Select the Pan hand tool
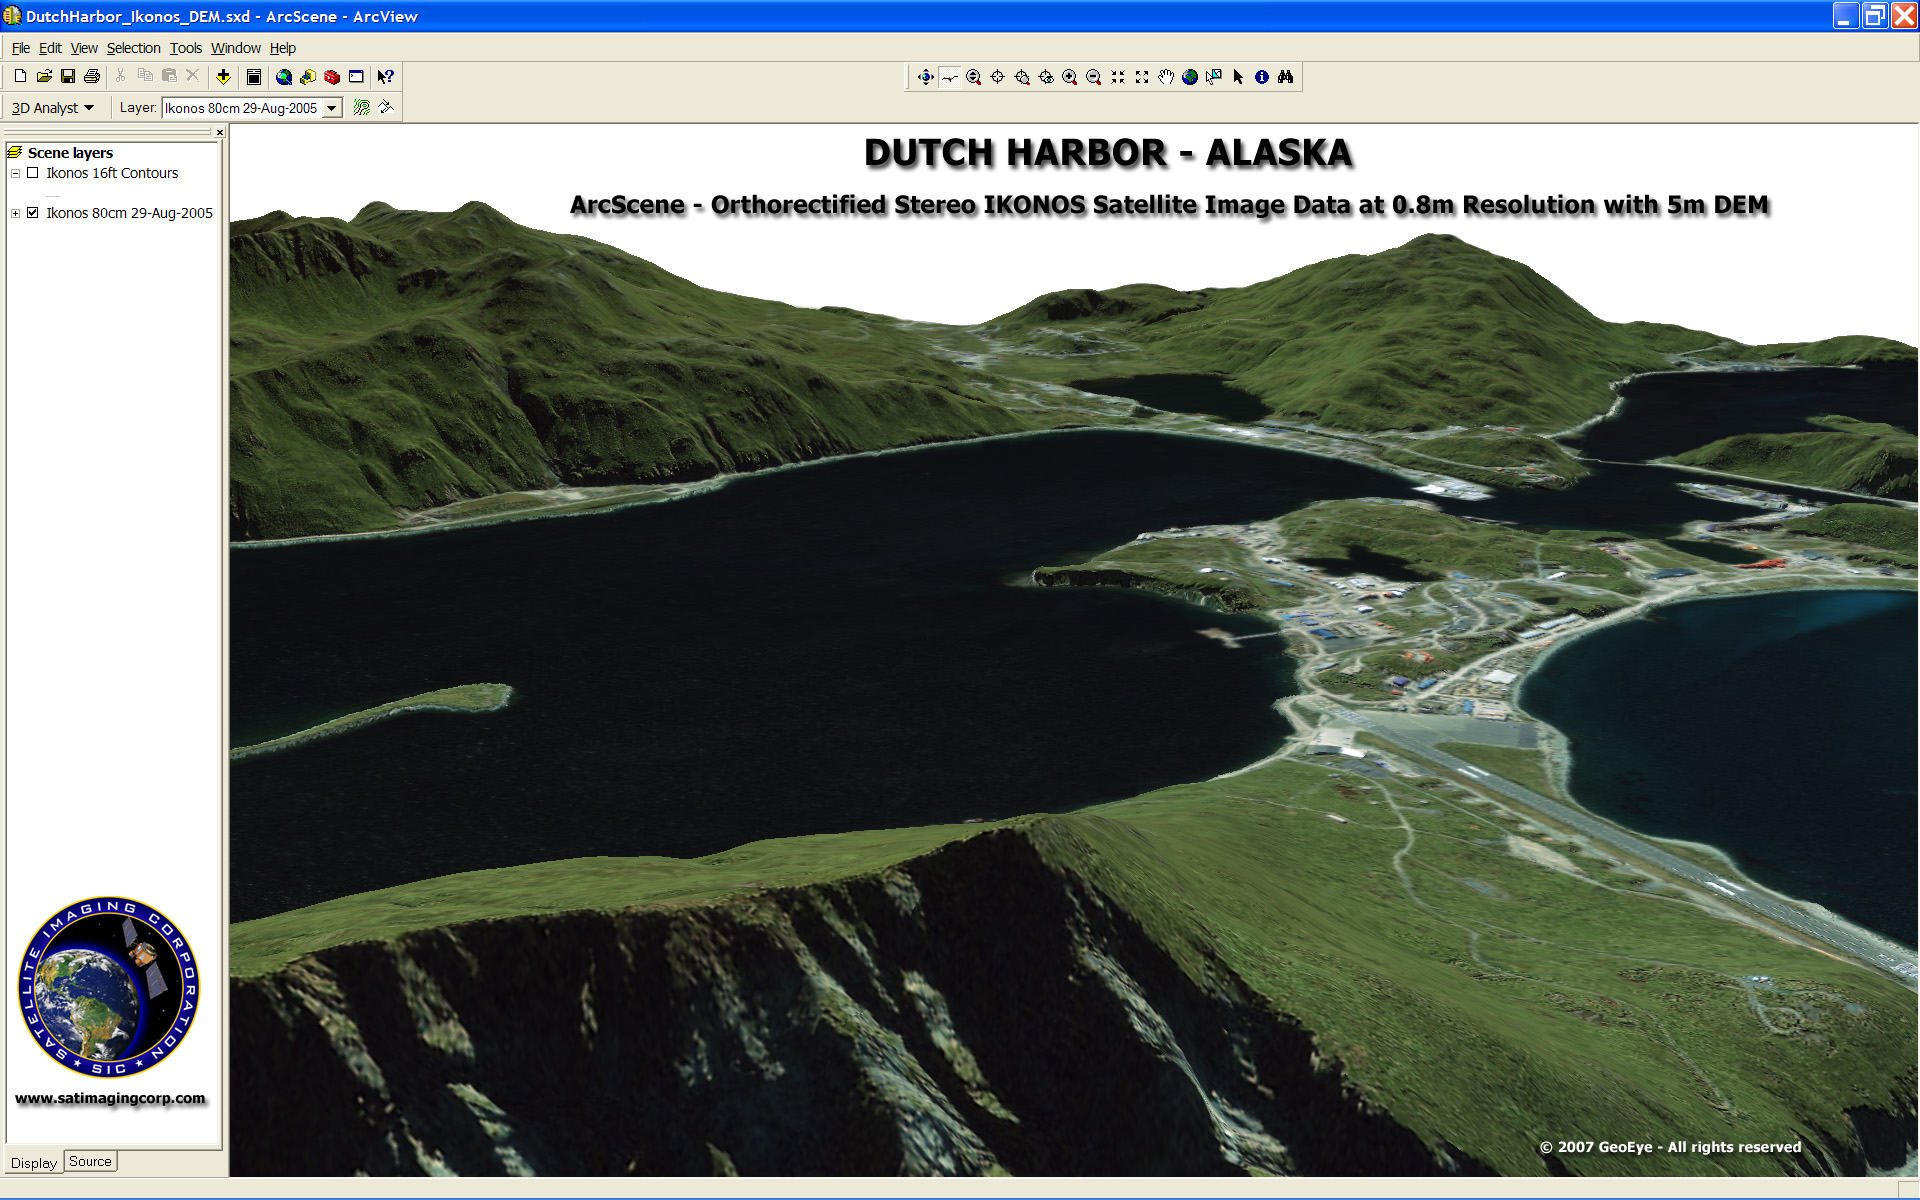The width and height of the screenshot is (1920, 1200). click(x=1165, y=77)
